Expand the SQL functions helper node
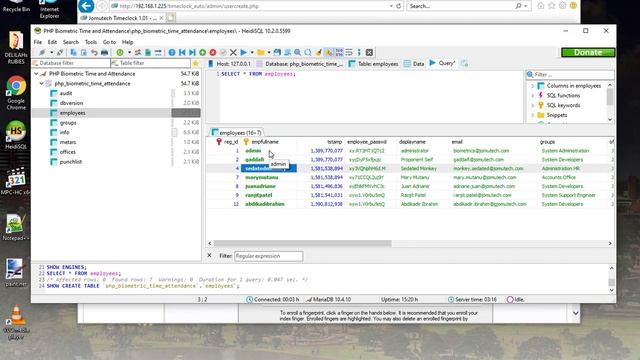Screen dimensions: 640x360 532,96
